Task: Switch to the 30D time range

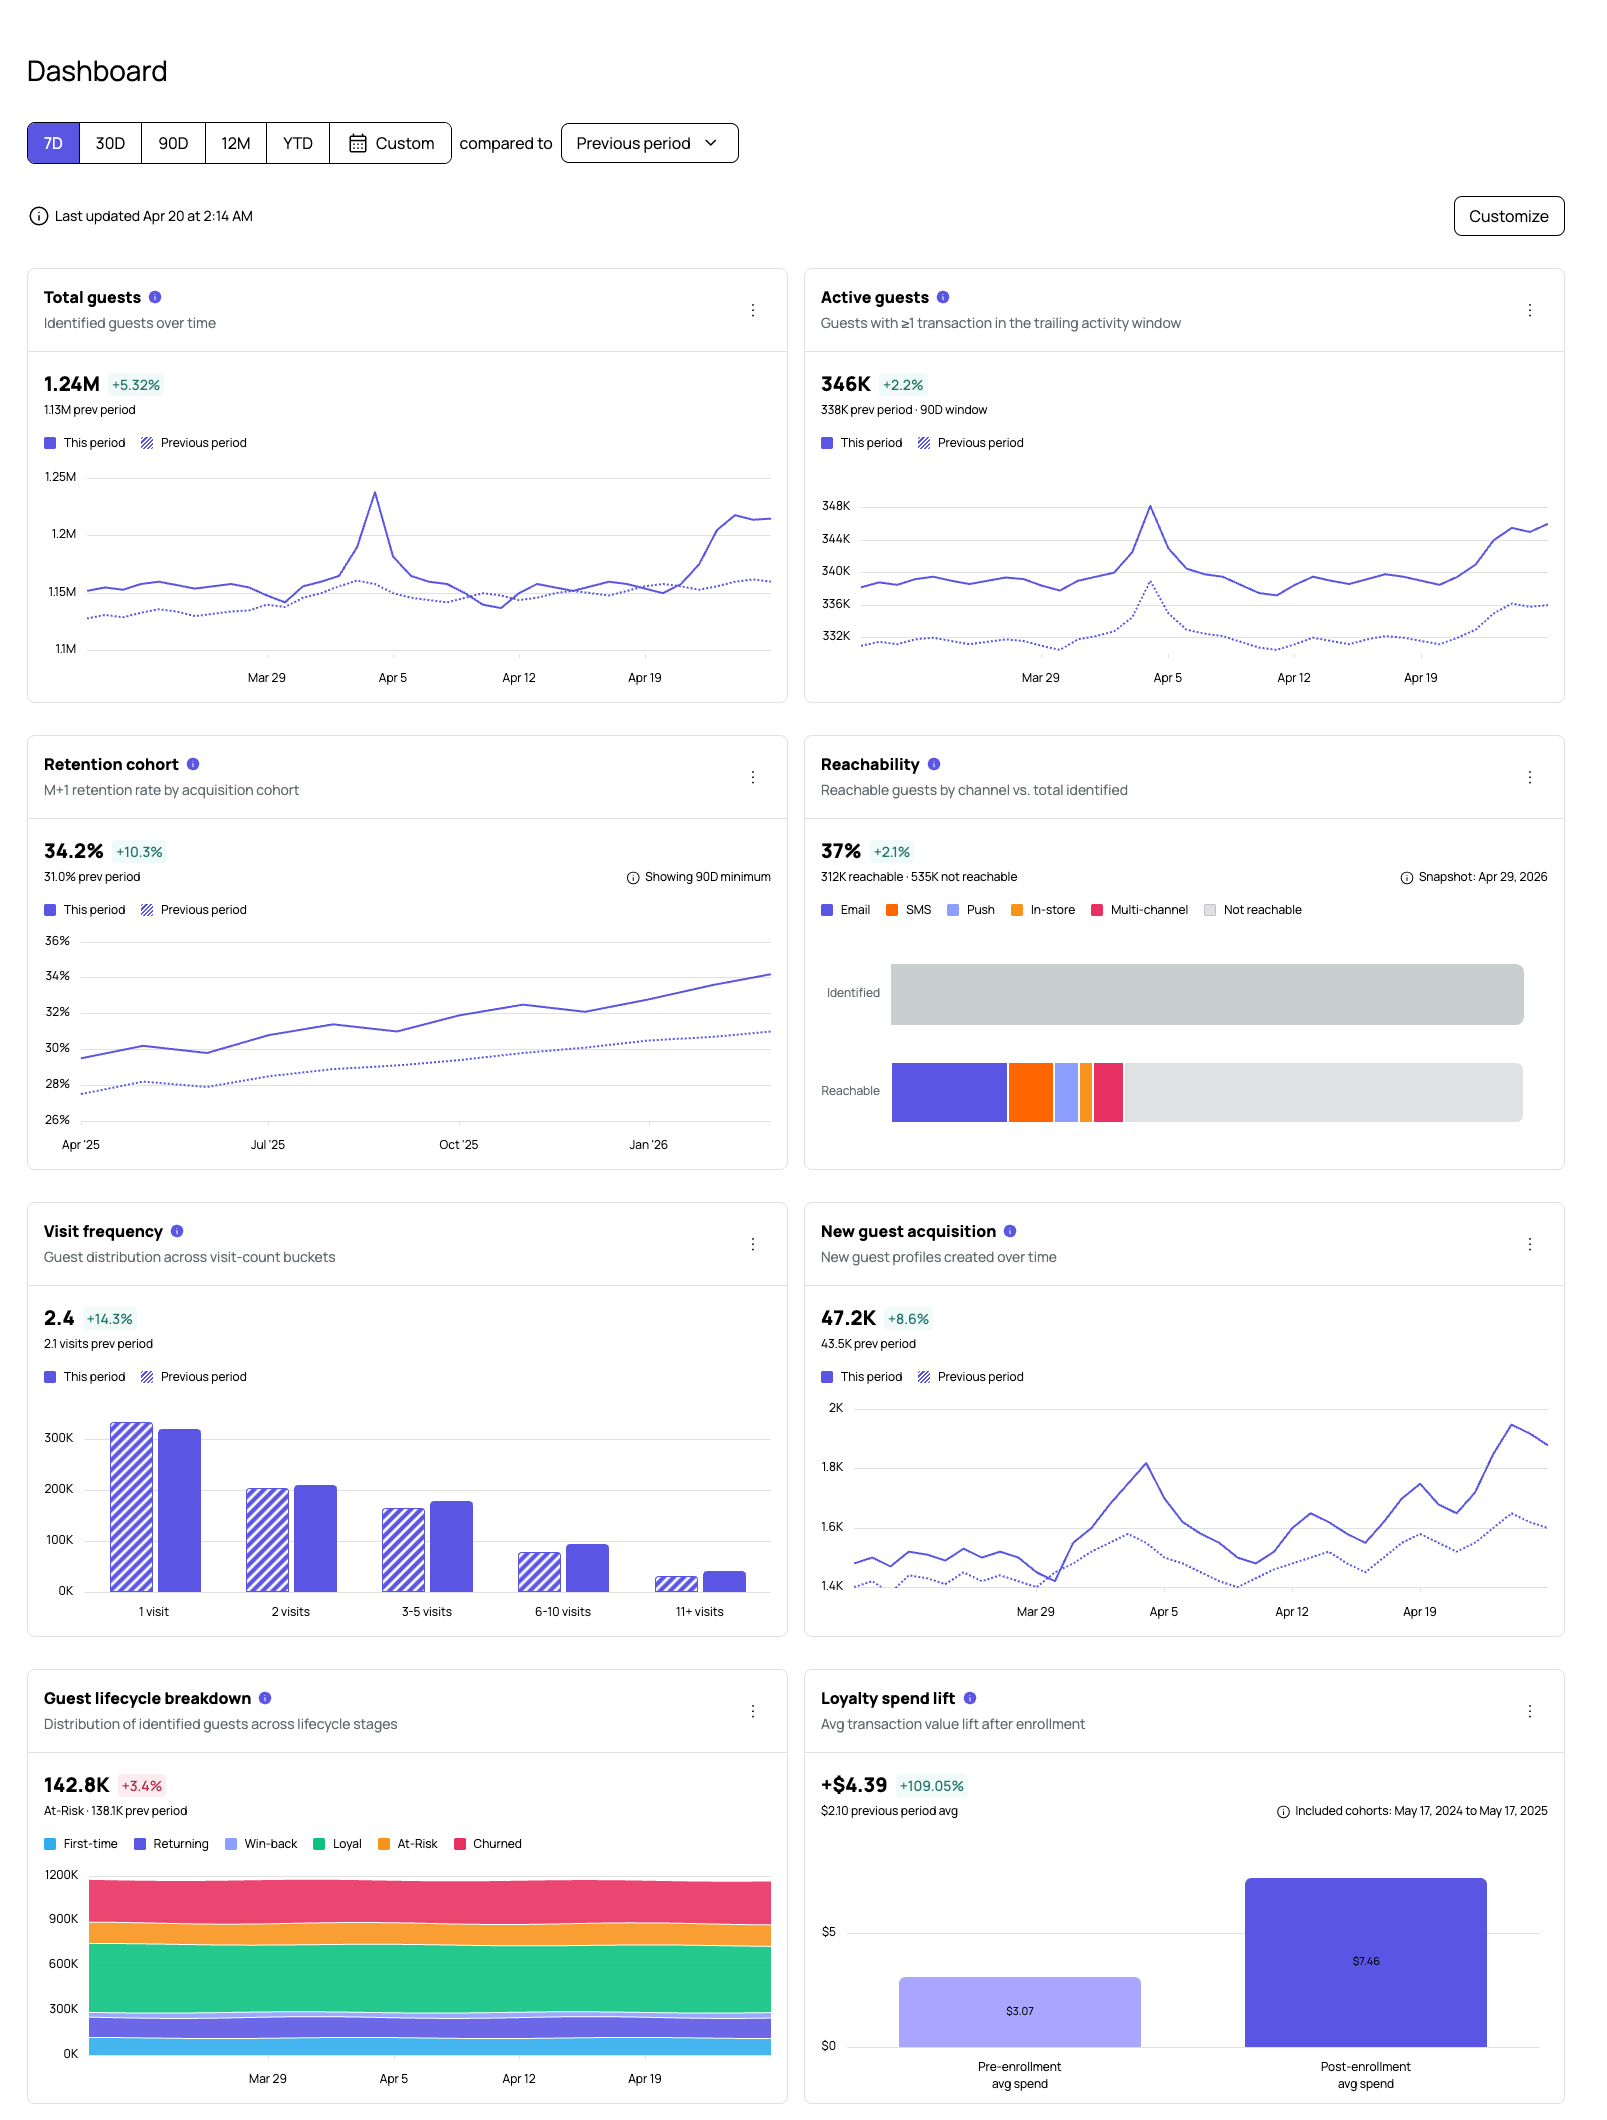Action: 110,143
